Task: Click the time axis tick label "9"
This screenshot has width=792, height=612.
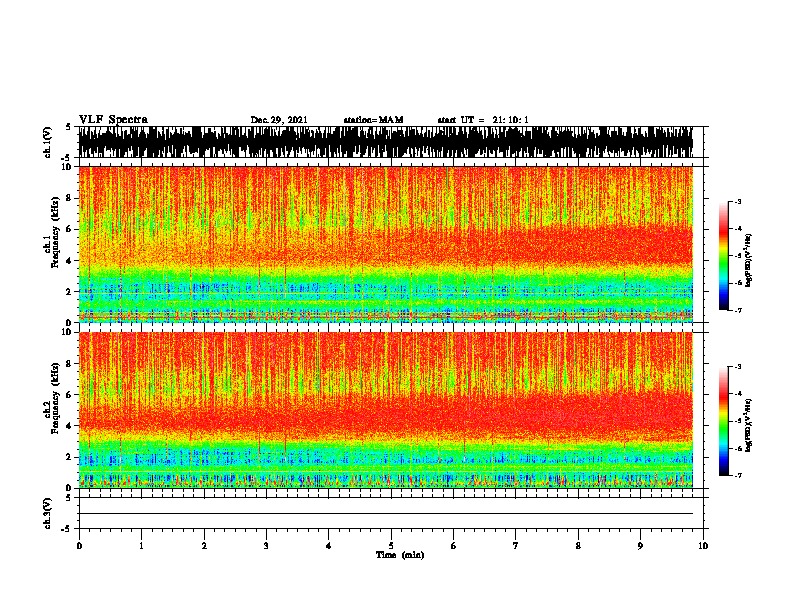Action: (x=640, y=546)
